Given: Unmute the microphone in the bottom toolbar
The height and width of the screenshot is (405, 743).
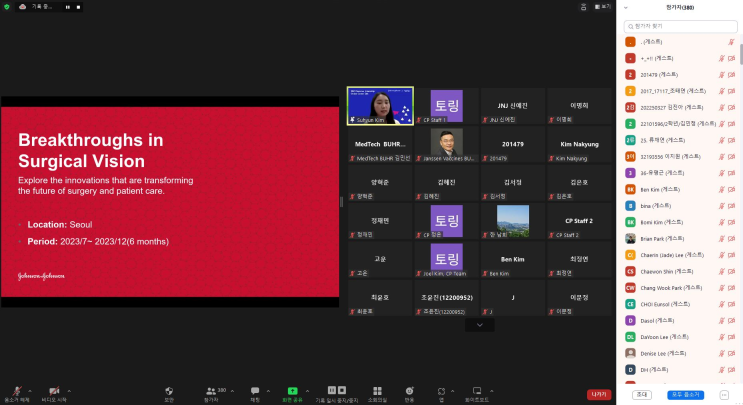Looking at the screenshot, I should click(17, 391).
